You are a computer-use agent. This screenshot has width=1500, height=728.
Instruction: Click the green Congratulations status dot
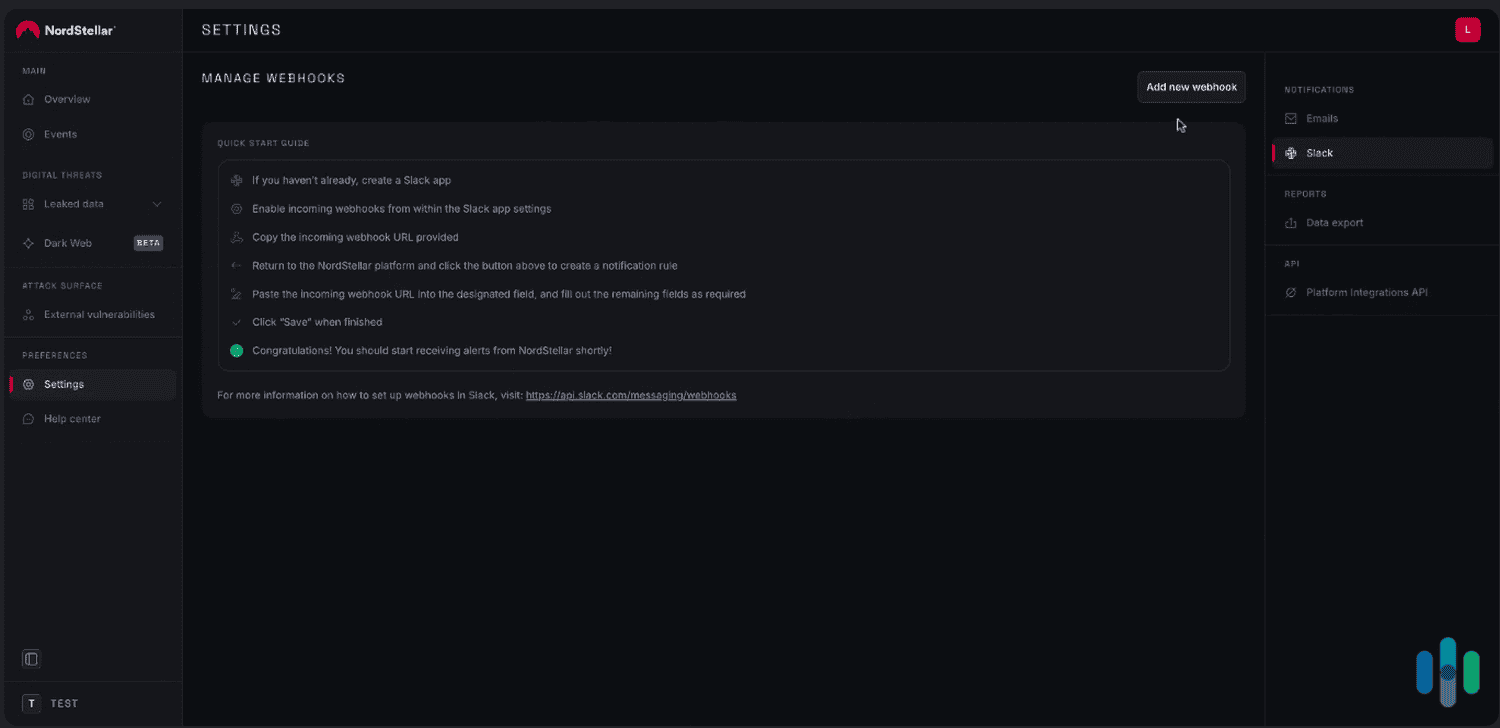click(x=237, y=351)
